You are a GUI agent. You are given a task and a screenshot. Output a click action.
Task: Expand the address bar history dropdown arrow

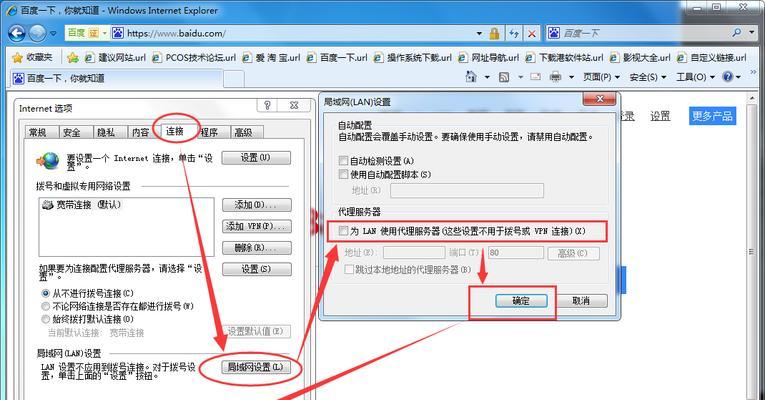(x=479, y=33)
